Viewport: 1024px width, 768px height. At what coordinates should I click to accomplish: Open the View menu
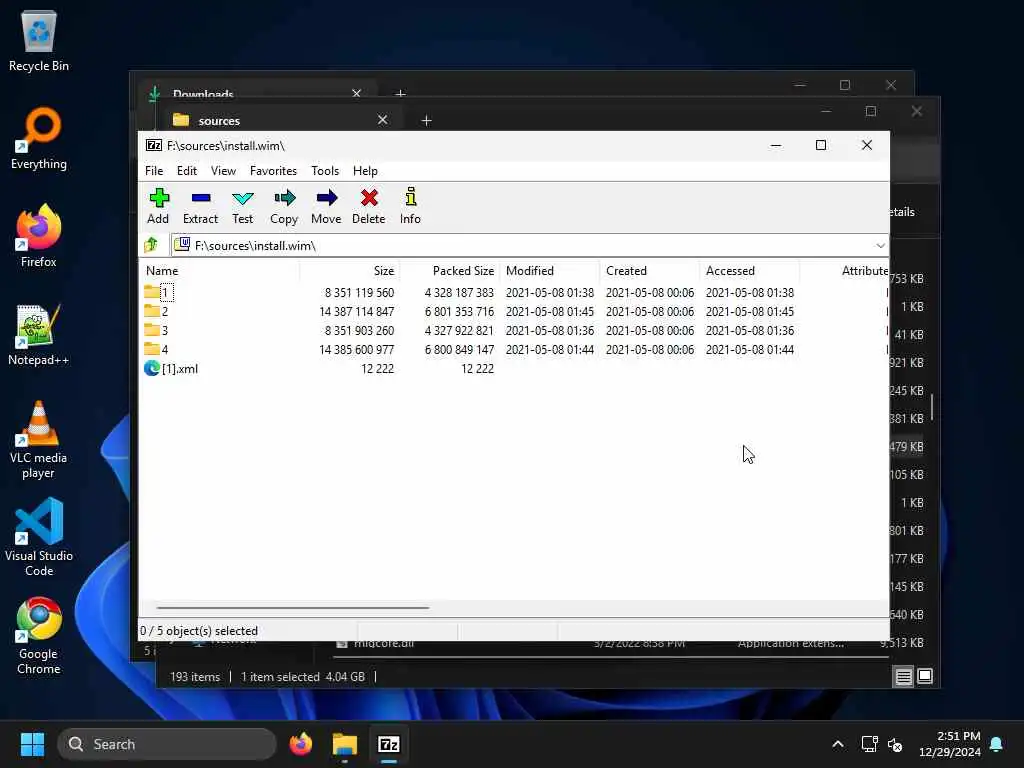pos(223,170)
